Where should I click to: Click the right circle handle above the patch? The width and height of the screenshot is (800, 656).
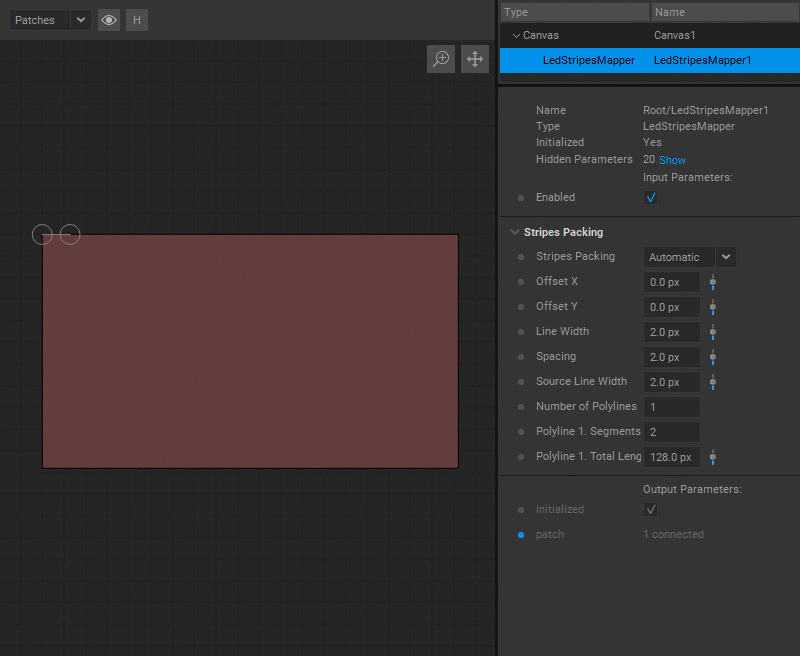tap(70, 235)
